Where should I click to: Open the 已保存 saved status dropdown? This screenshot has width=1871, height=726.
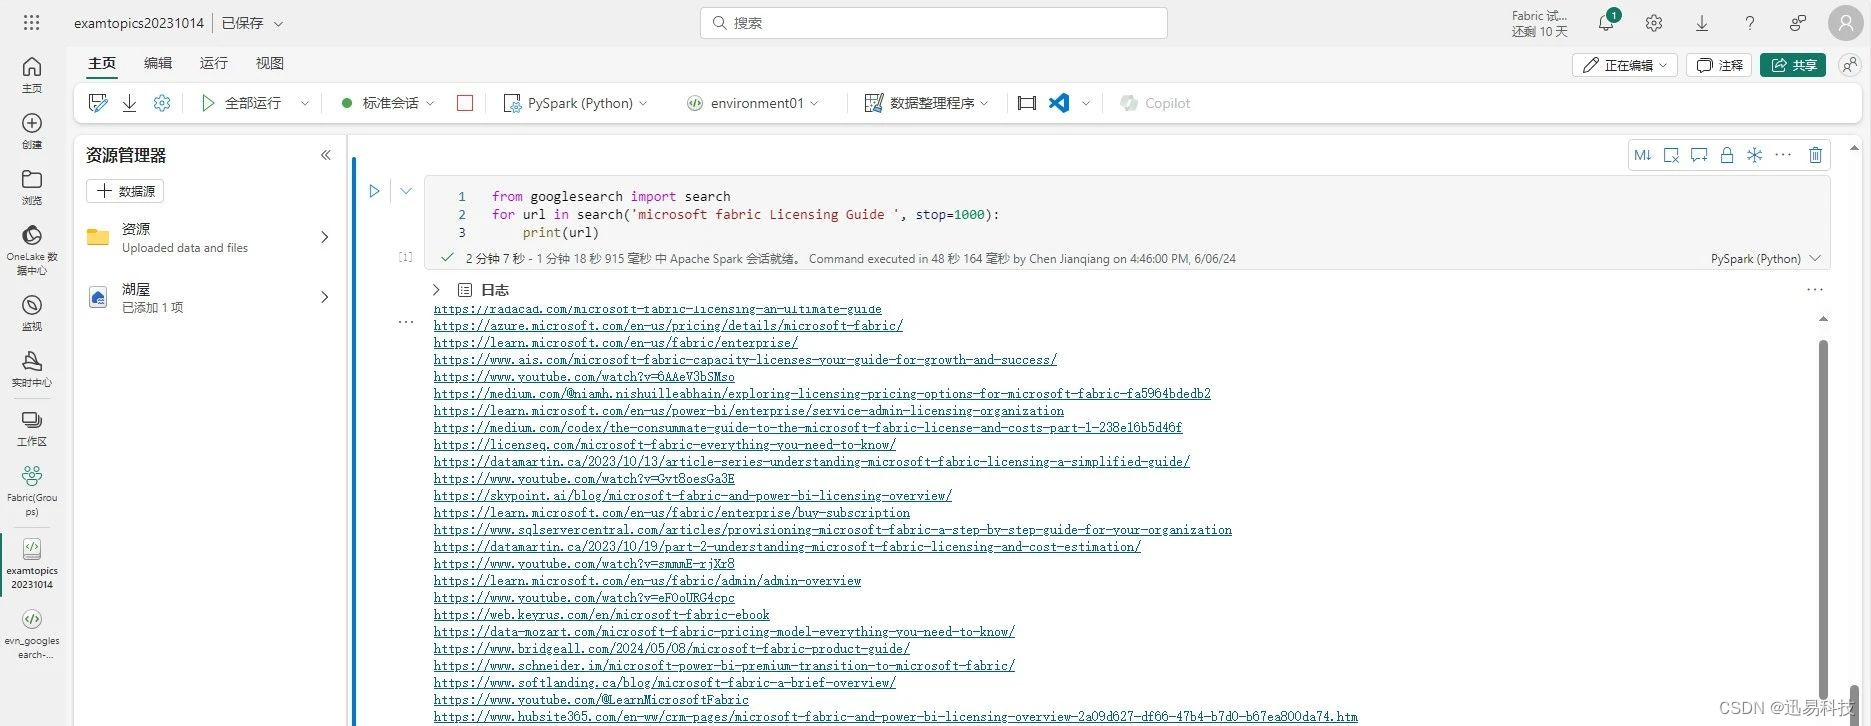click(252, 23)
